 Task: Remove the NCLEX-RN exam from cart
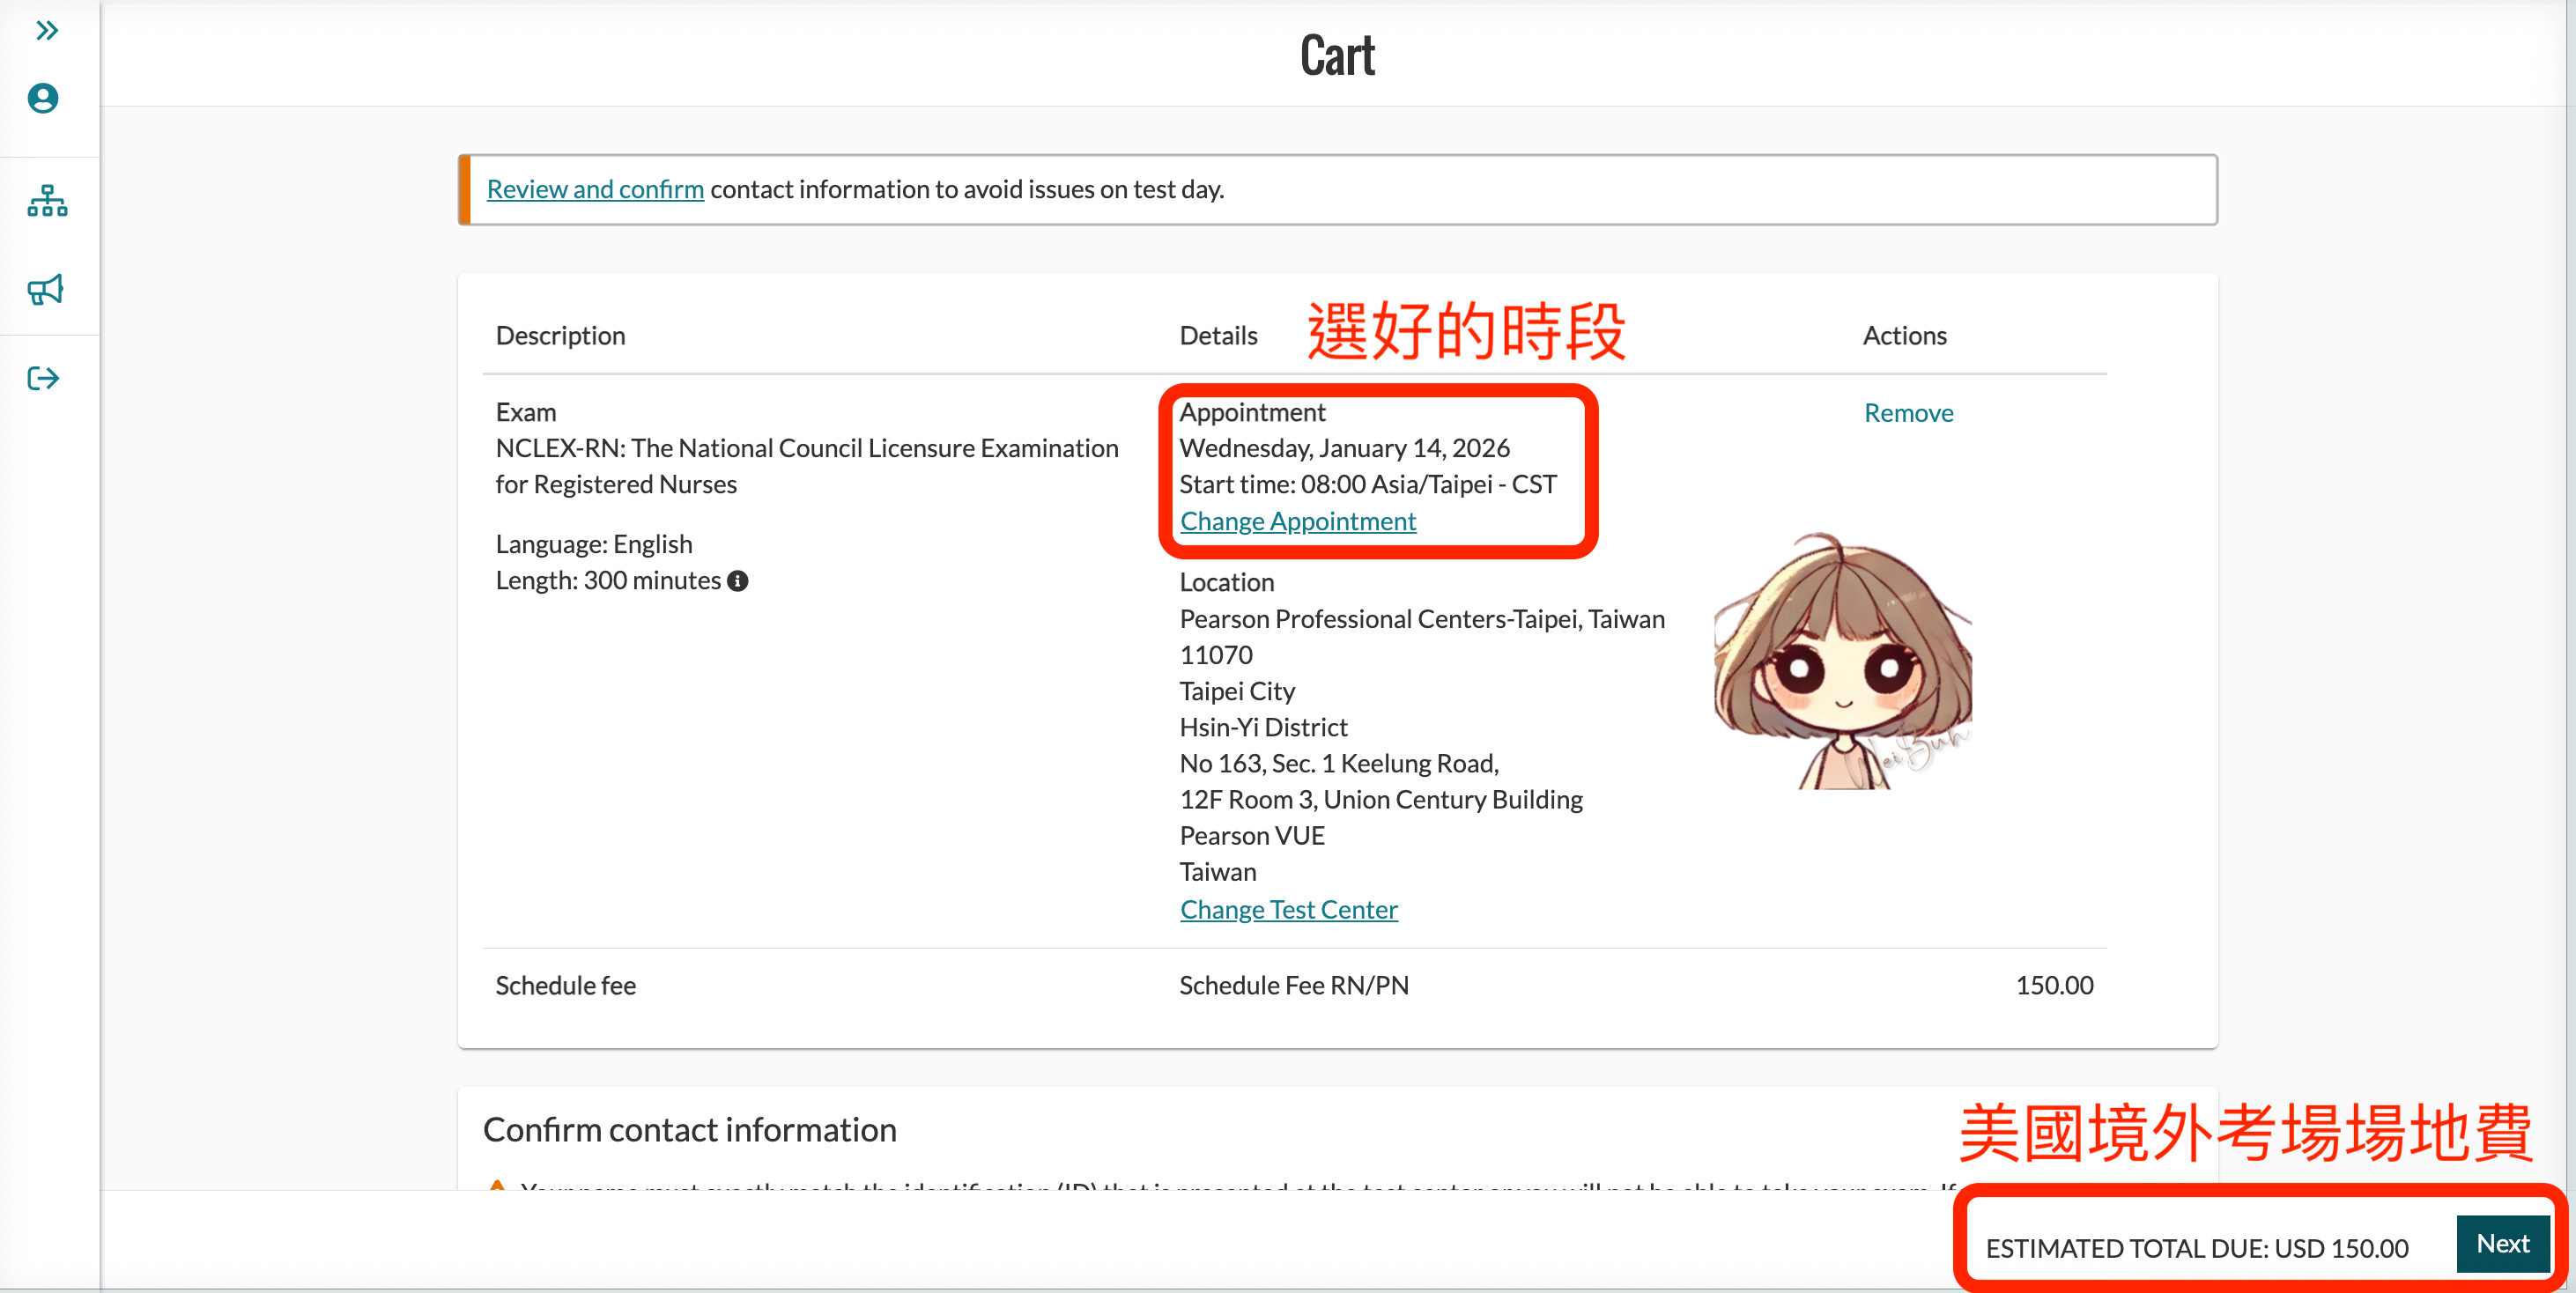(1907, 413)
